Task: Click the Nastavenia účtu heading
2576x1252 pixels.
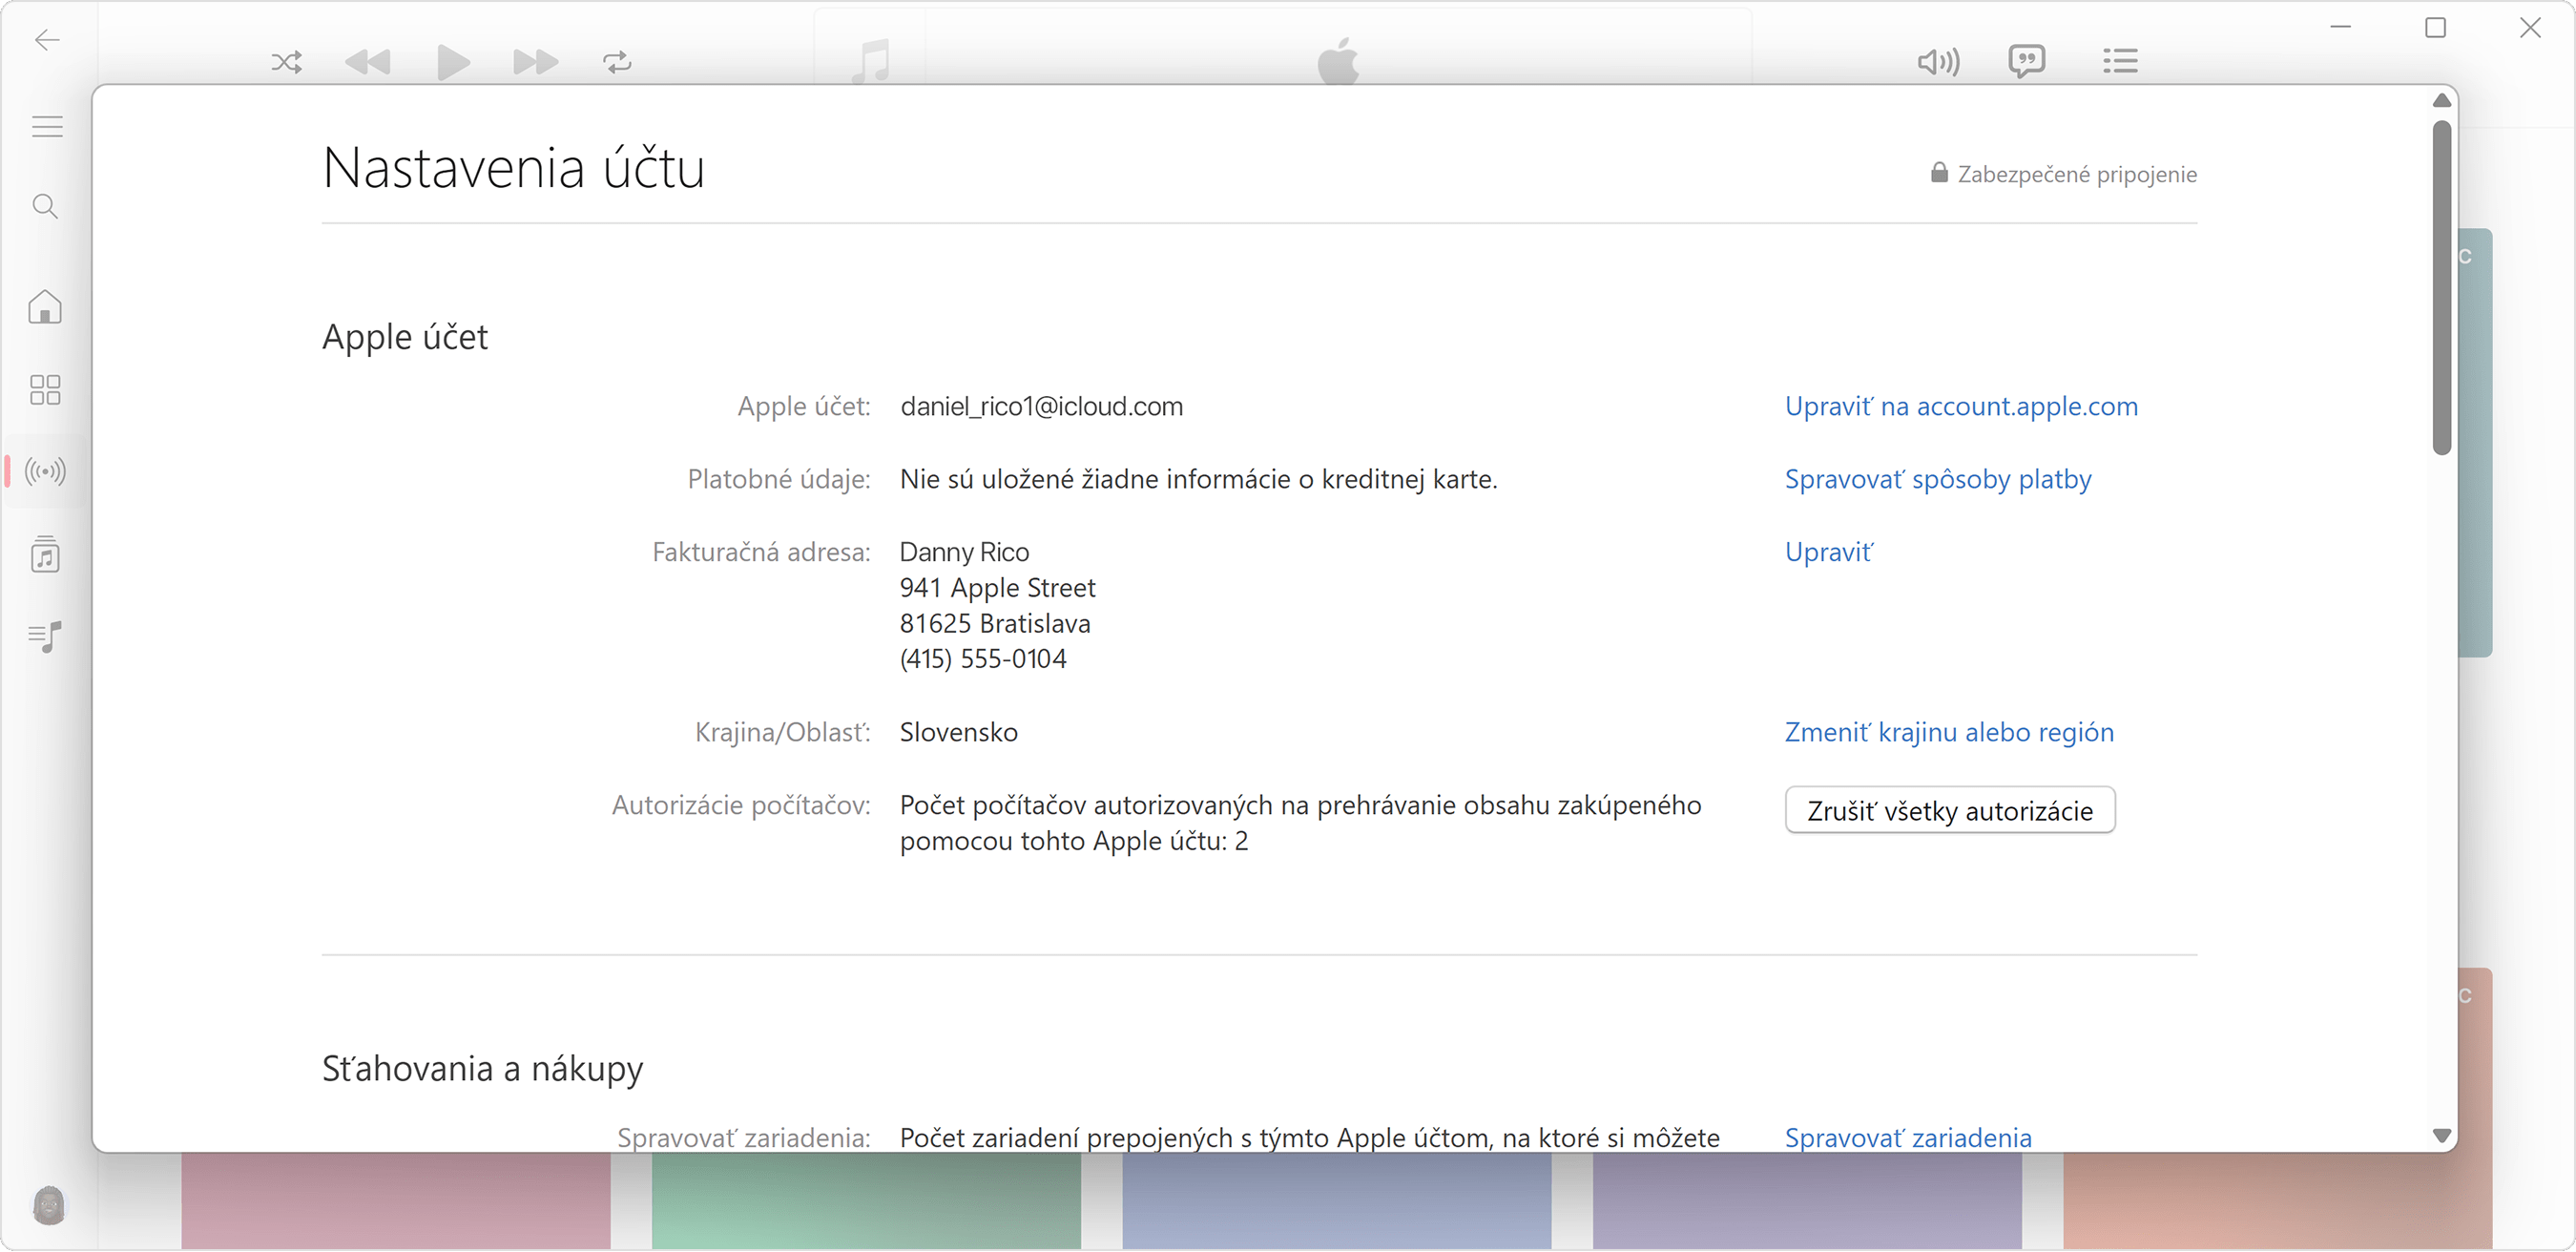Action: 513,167
